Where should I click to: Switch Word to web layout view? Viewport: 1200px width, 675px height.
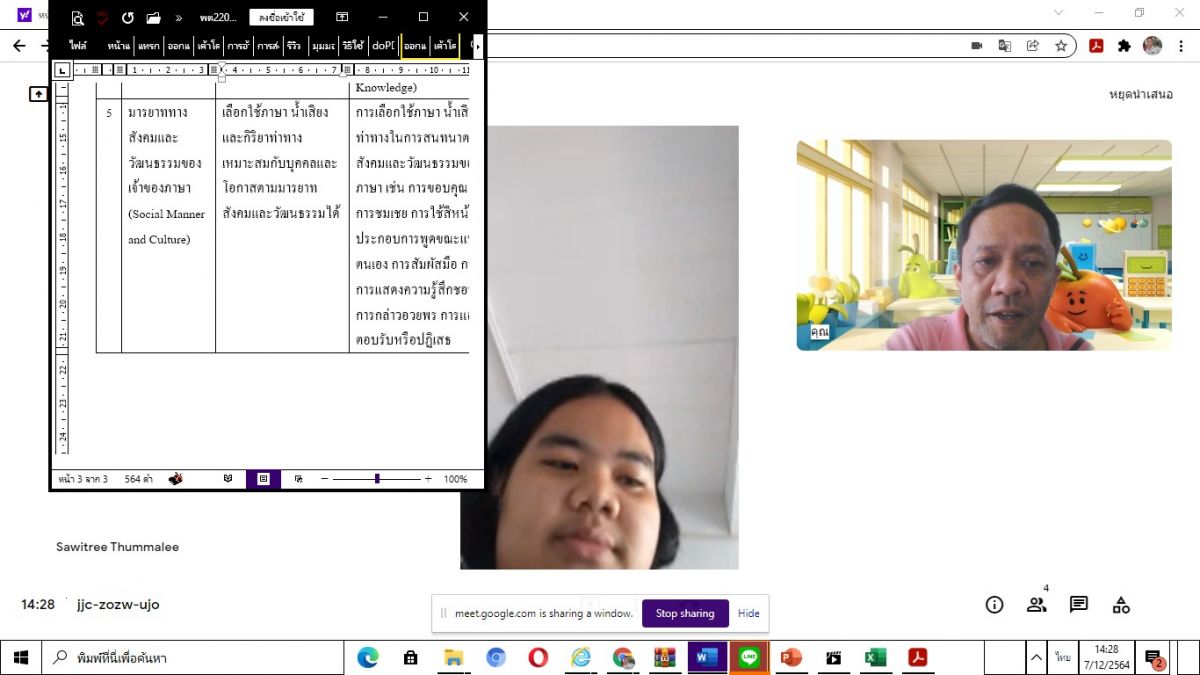coord(298,479)
